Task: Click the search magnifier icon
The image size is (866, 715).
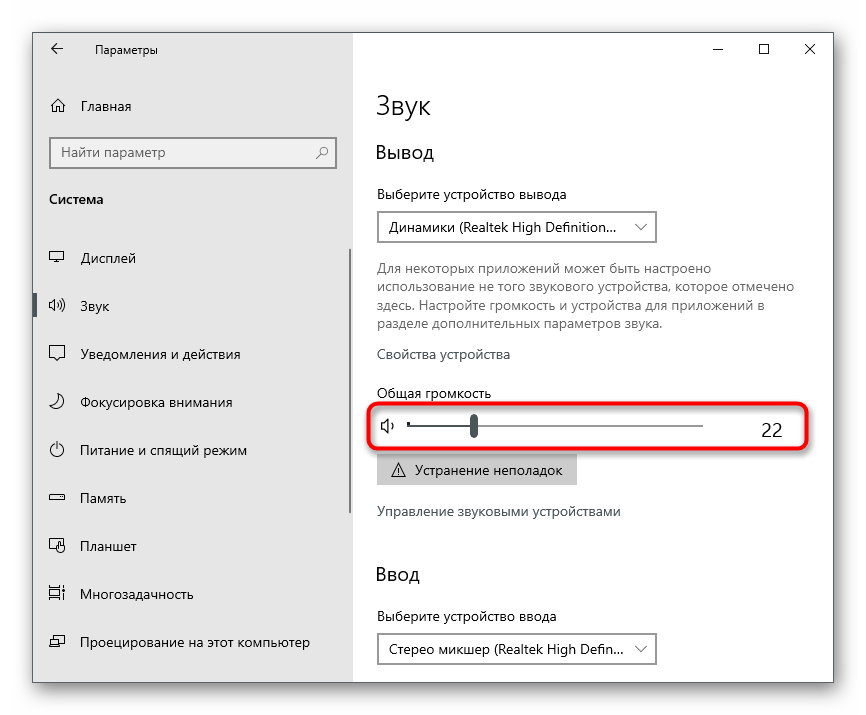Action: 322,153
